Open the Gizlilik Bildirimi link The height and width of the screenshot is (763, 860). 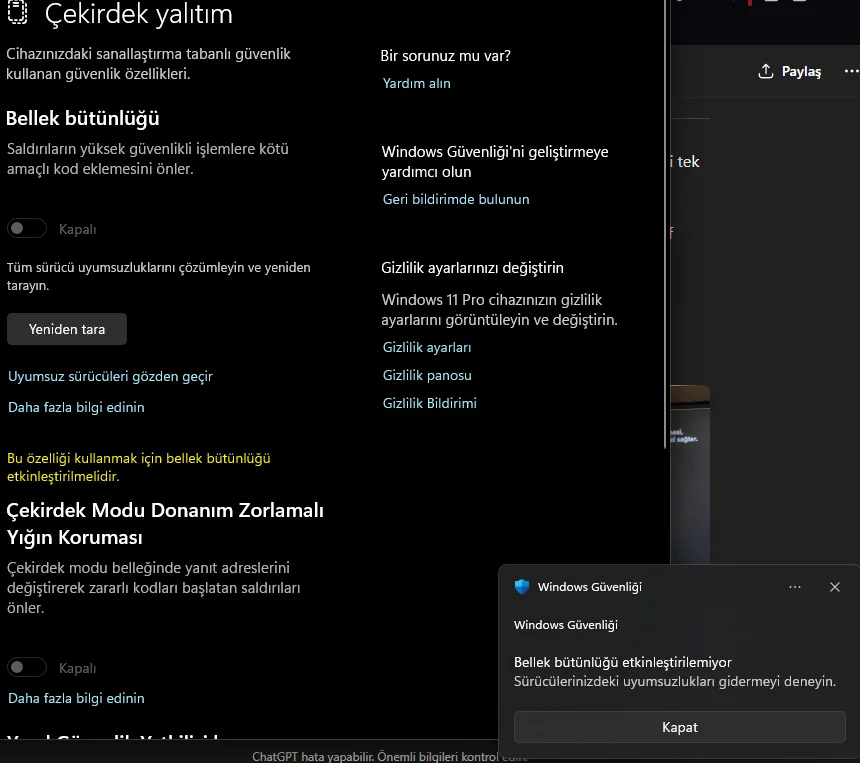coord(429,403)
